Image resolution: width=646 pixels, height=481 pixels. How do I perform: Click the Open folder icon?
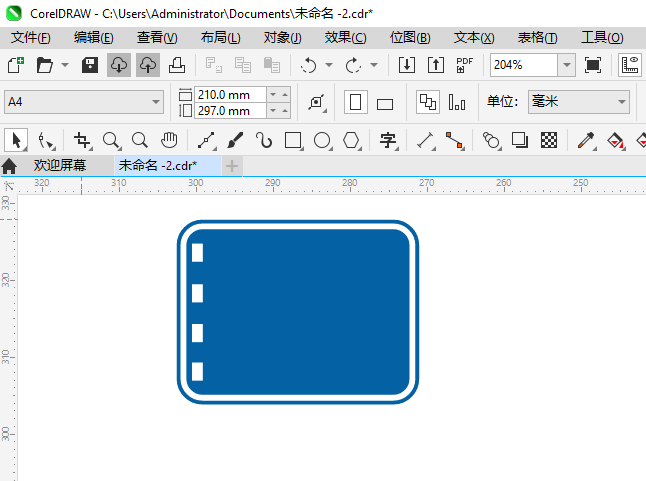[44, 65]
